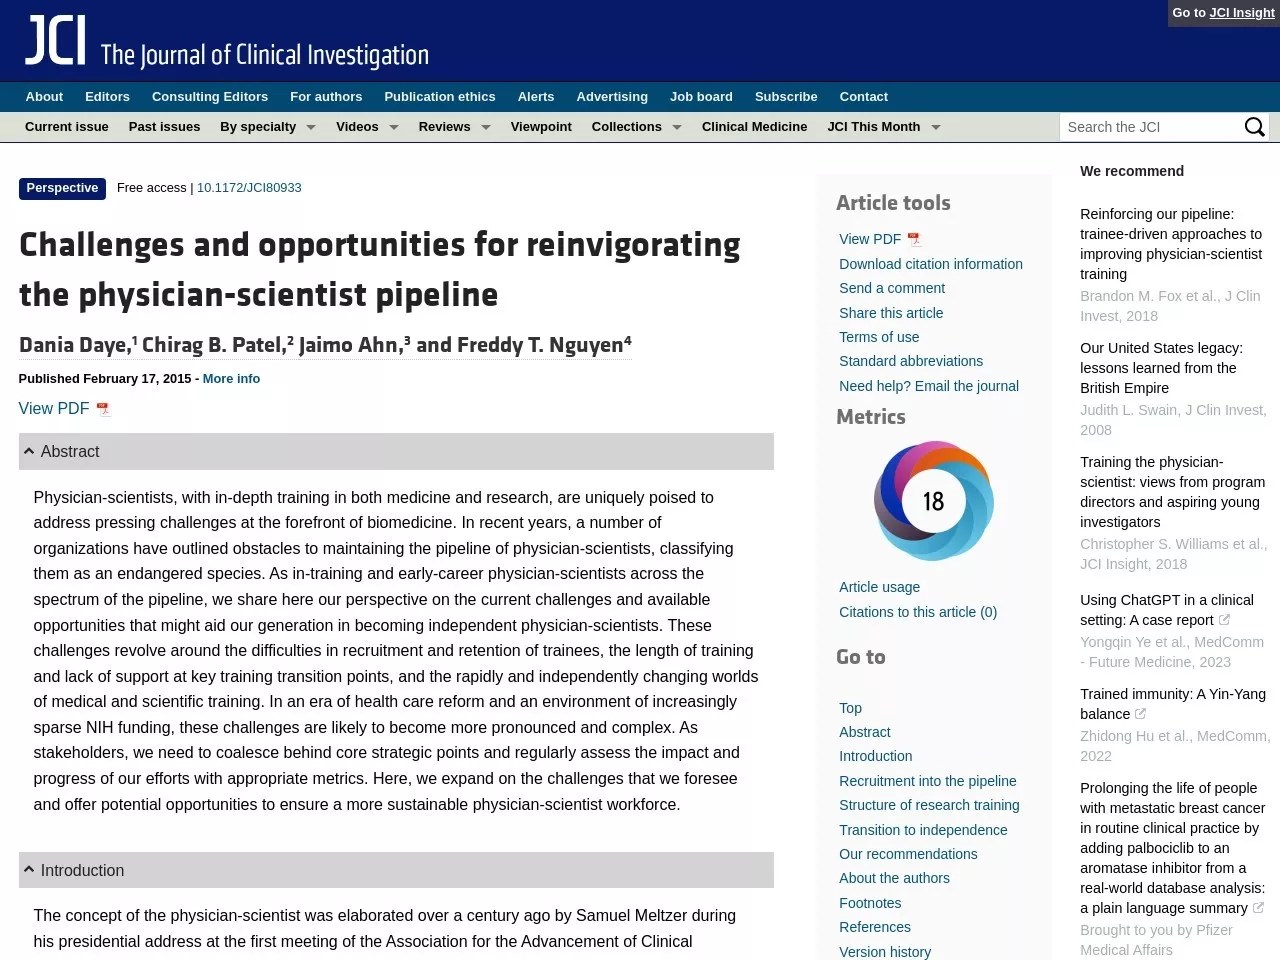1280x960 pixels.
Task: Click Share this article
Action: (x=891, y=313)
